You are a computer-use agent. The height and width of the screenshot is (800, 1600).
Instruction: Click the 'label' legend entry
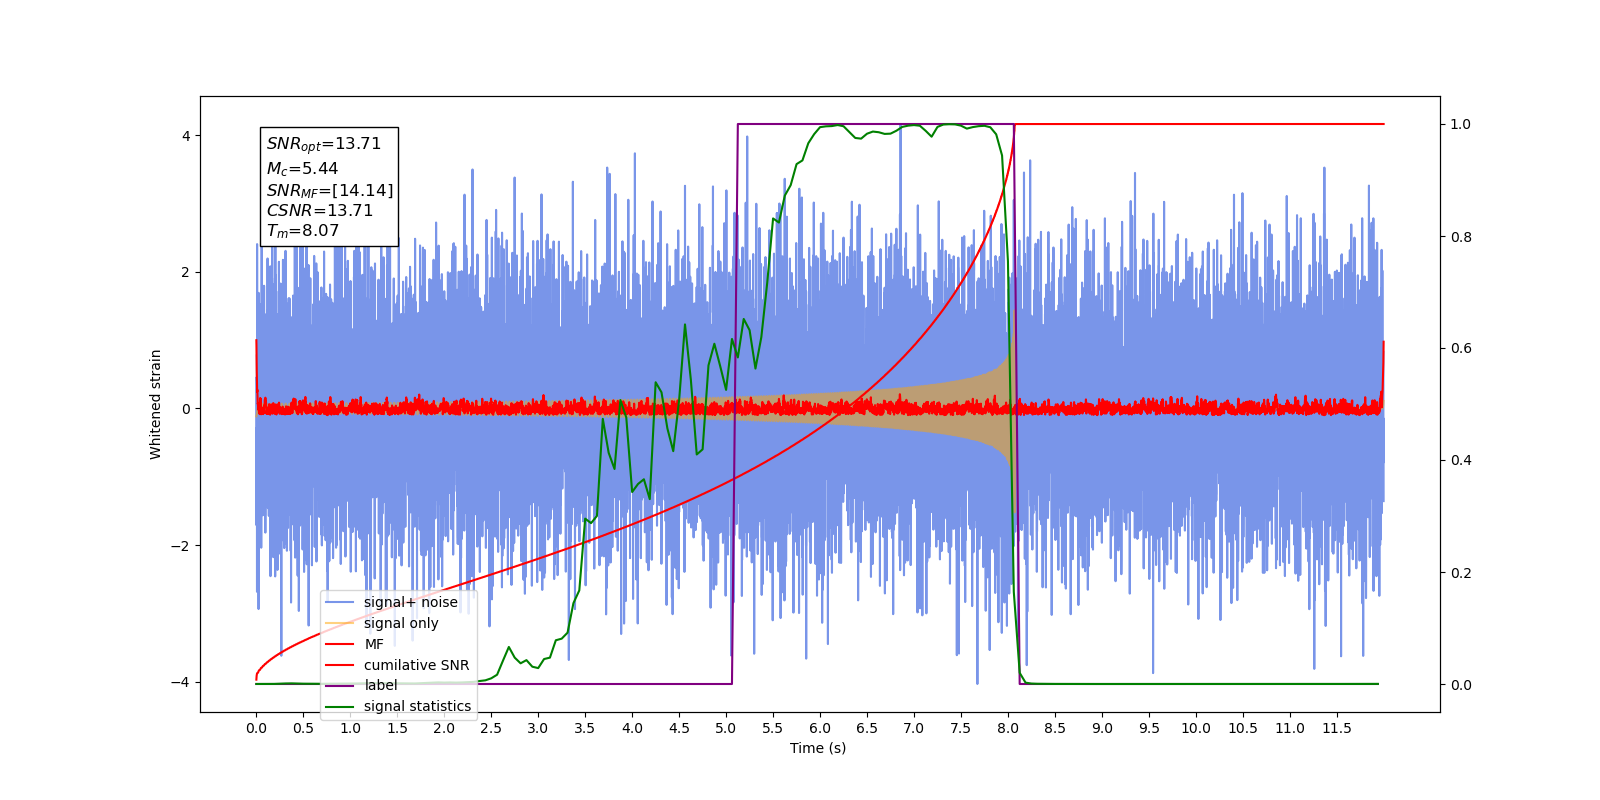[x=380, y=685]
